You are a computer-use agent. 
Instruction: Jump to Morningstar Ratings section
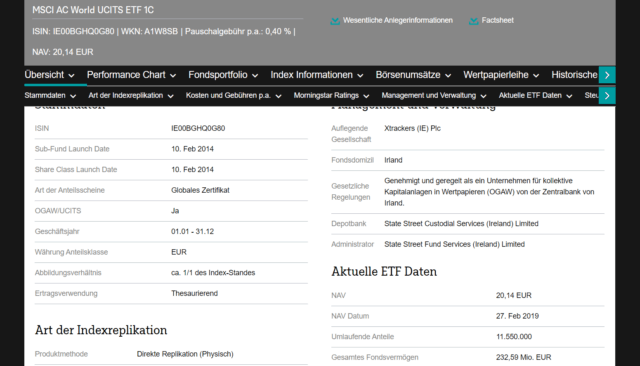point(326,95)
